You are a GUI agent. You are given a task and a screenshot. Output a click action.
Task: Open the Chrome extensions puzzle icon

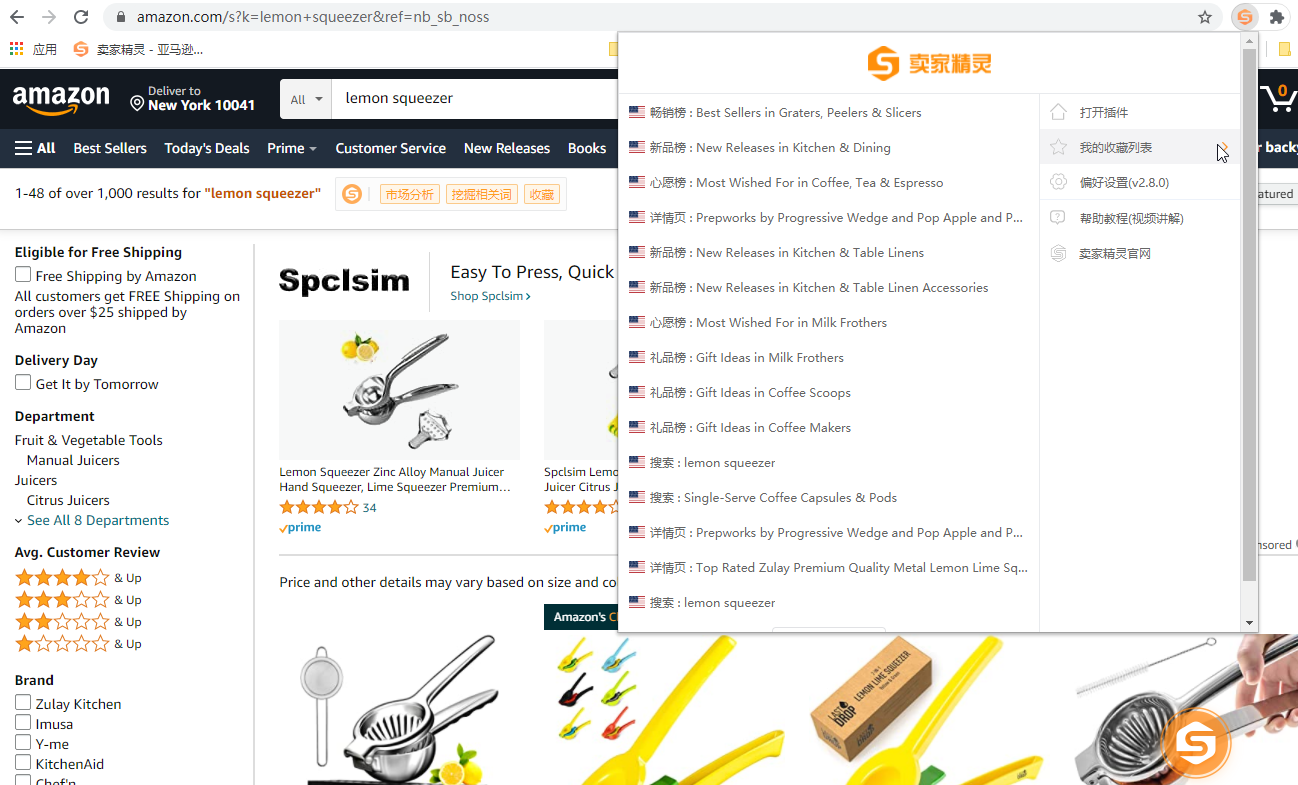click(1276, 17)
